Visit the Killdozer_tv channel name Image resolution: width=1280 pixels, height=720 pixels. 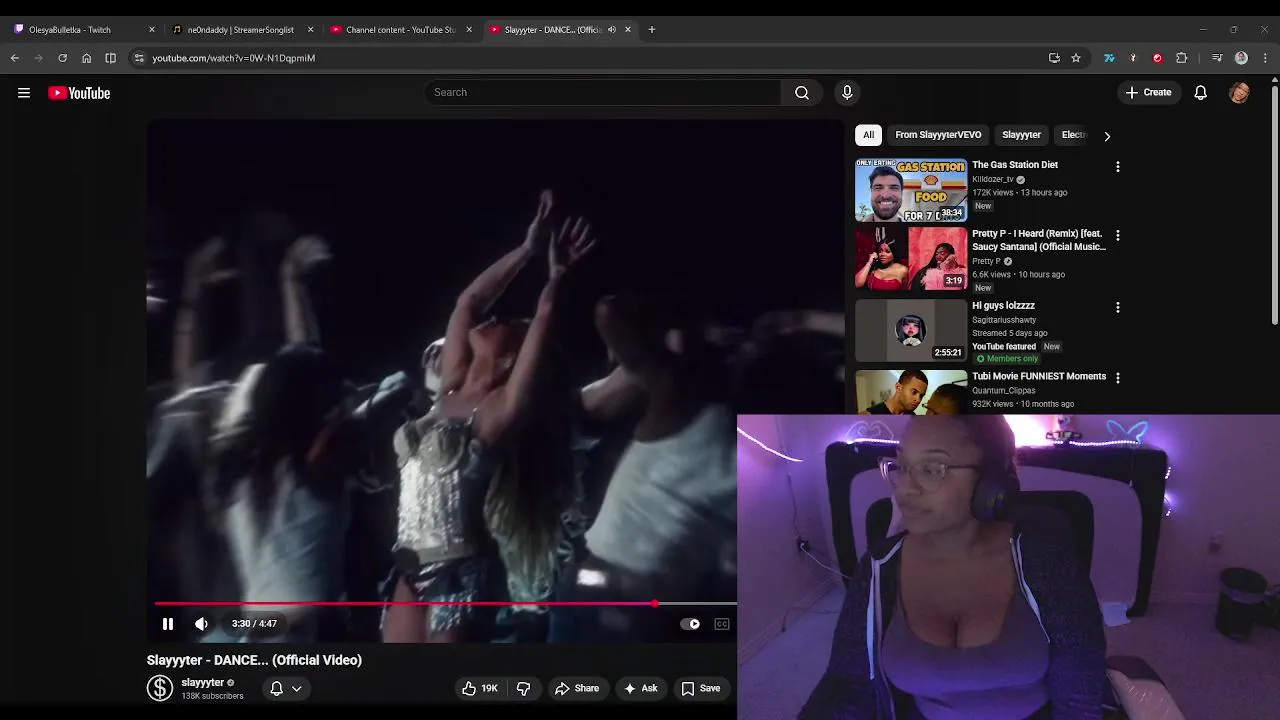pos(992,180)
